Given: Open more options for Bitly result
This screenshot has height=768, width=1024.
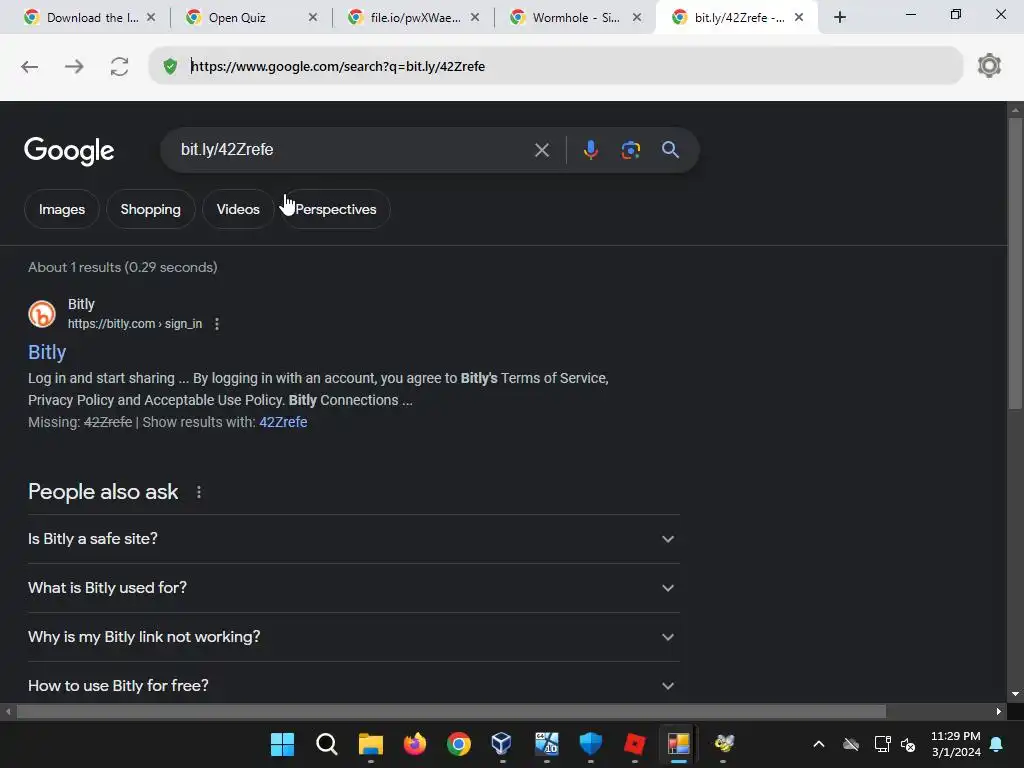Looking at the screenshot, I should 217,324.
